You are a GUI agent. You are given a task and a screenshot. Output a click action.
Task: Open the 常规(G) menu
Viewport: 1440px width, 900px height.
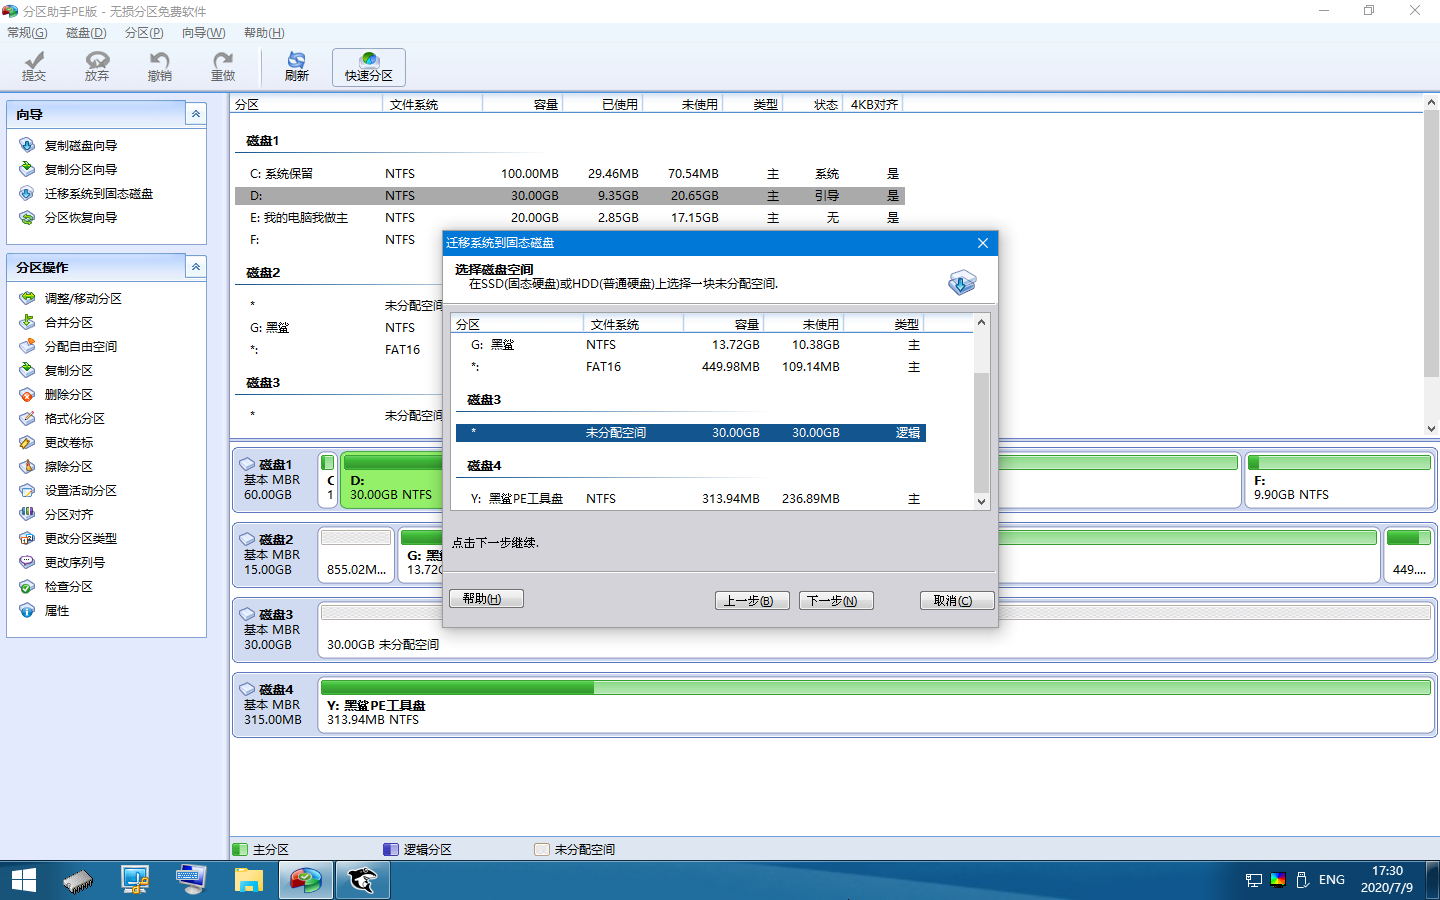27,33
